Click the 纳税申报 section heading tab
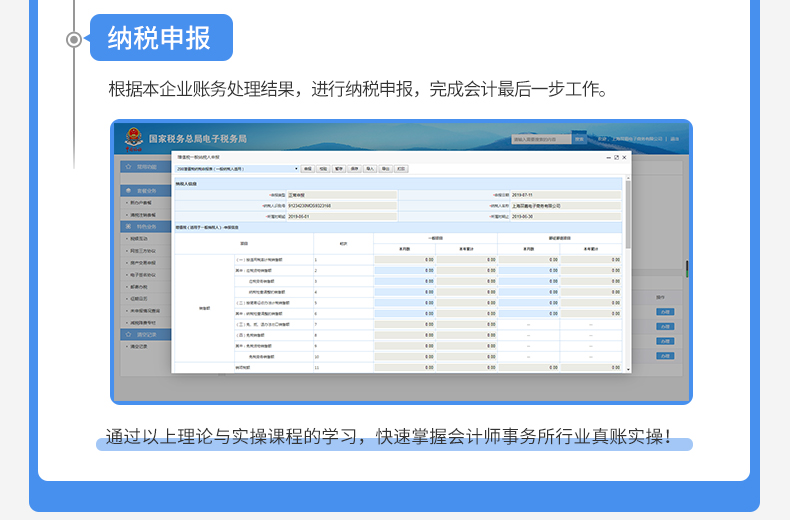The height and width of the screenshot is (520, 790). [x=161, y=38]
